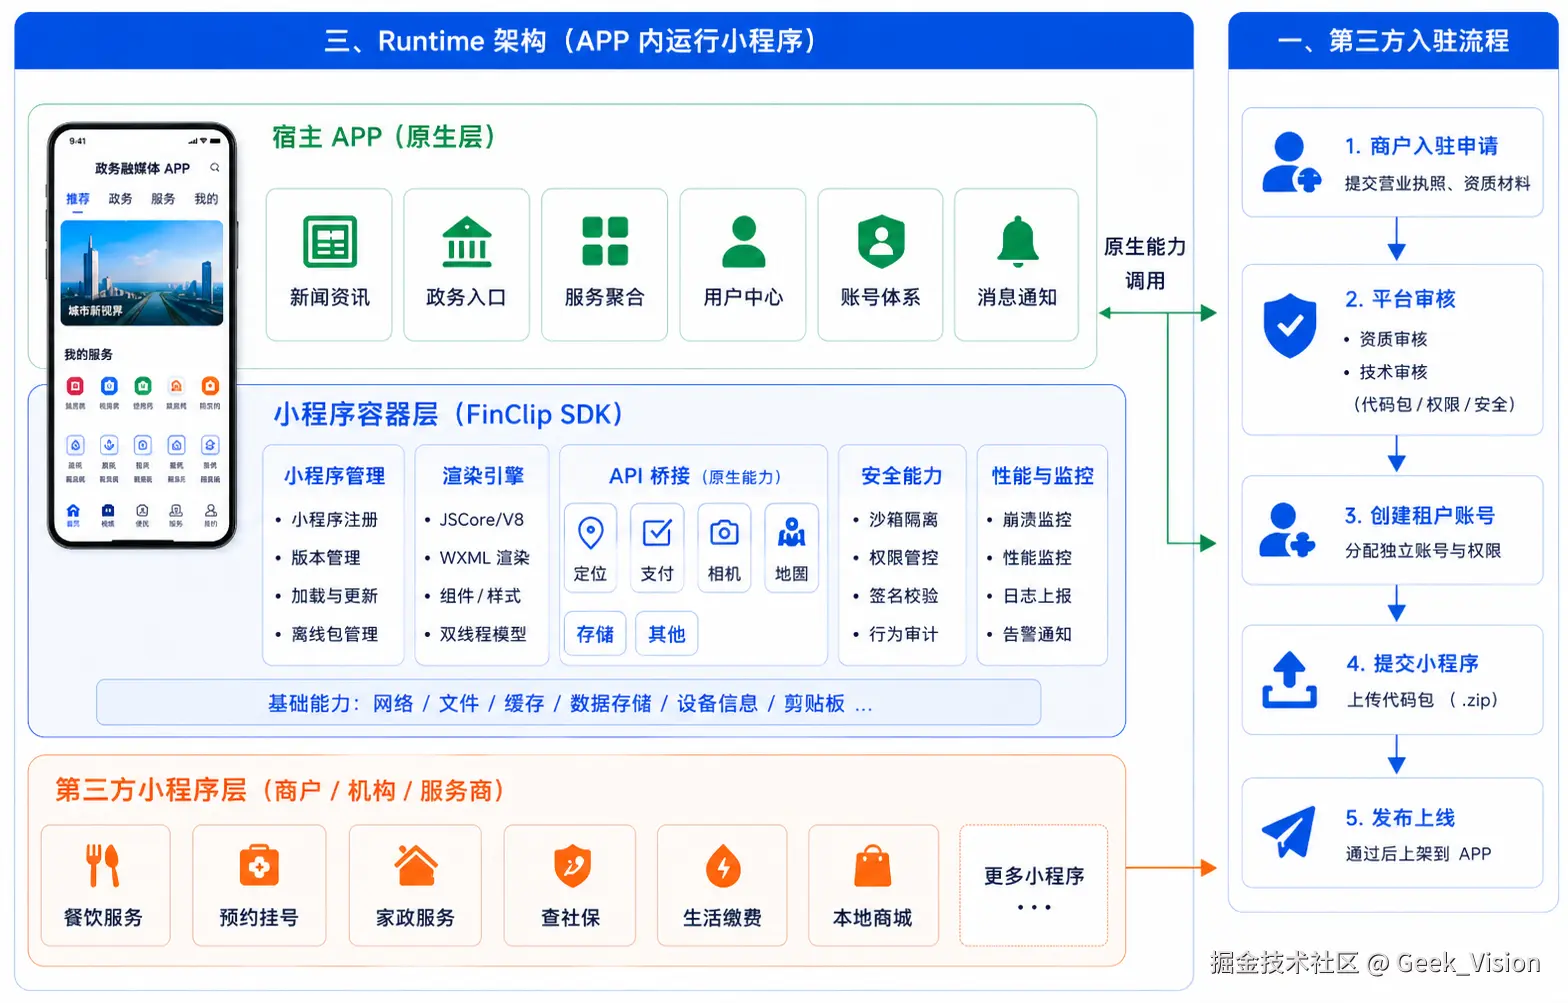Click the WXML 渲染 entry
The image size is (1568, 1003).
tap(485, 558)
